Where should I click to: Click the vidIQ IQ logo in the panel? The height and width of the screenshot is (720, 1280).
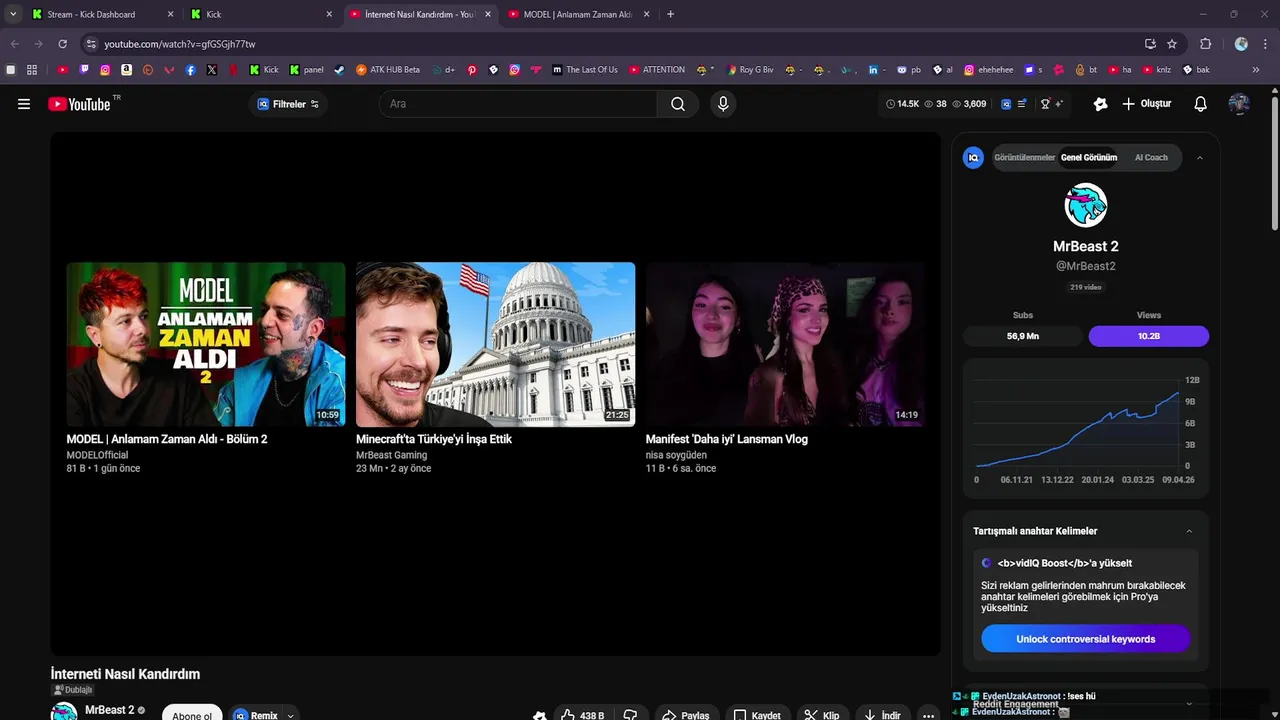point(973,157)
